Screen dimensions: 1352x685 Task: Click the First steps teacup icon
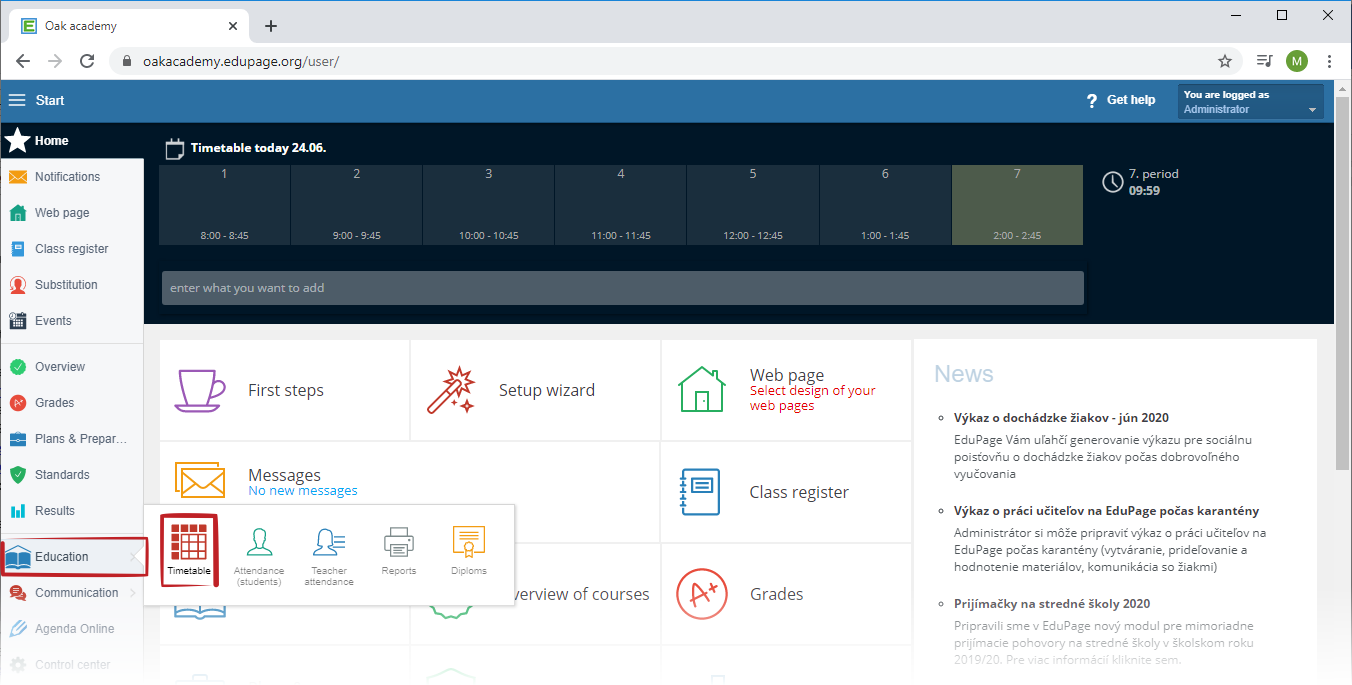[x=202, y=390]
